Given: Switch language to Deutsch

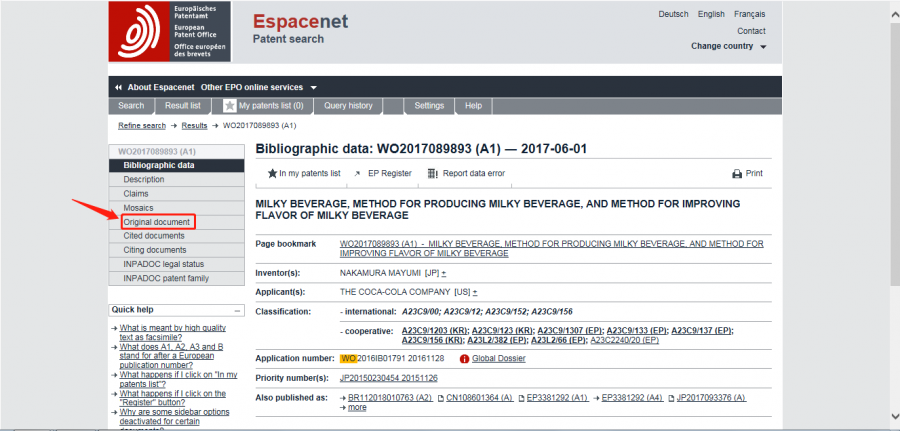Looking at the screenshot, I should tap(673, 14).
